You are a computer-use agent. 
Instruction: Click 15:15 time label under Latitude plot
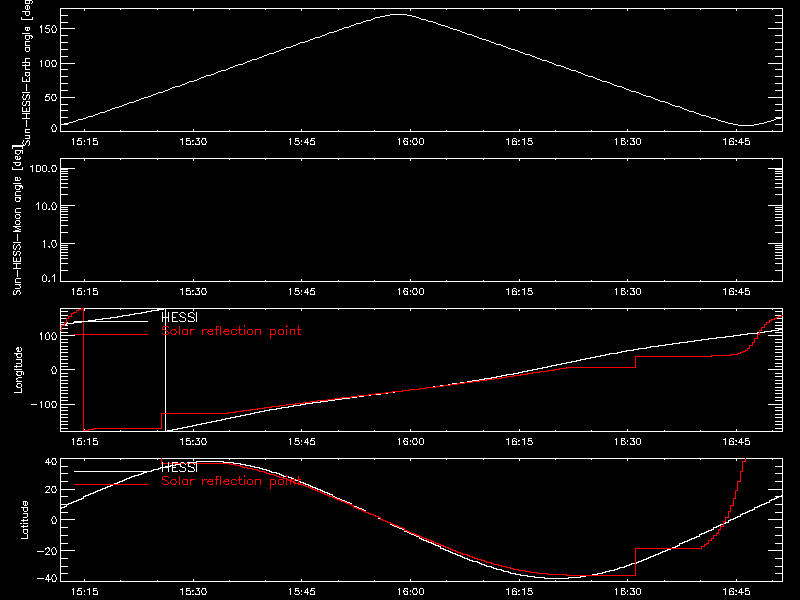[85, 592]
